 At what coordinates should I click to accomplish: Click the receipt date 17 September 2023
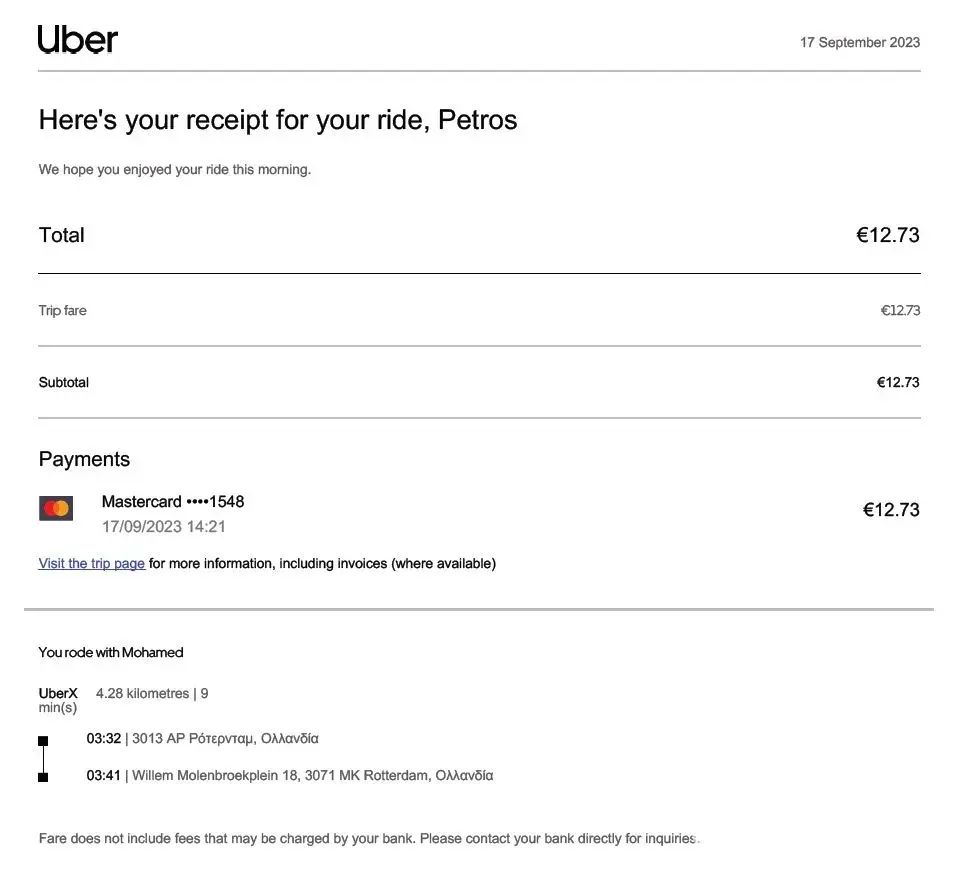pyautogui.click(x=859, y=42)
